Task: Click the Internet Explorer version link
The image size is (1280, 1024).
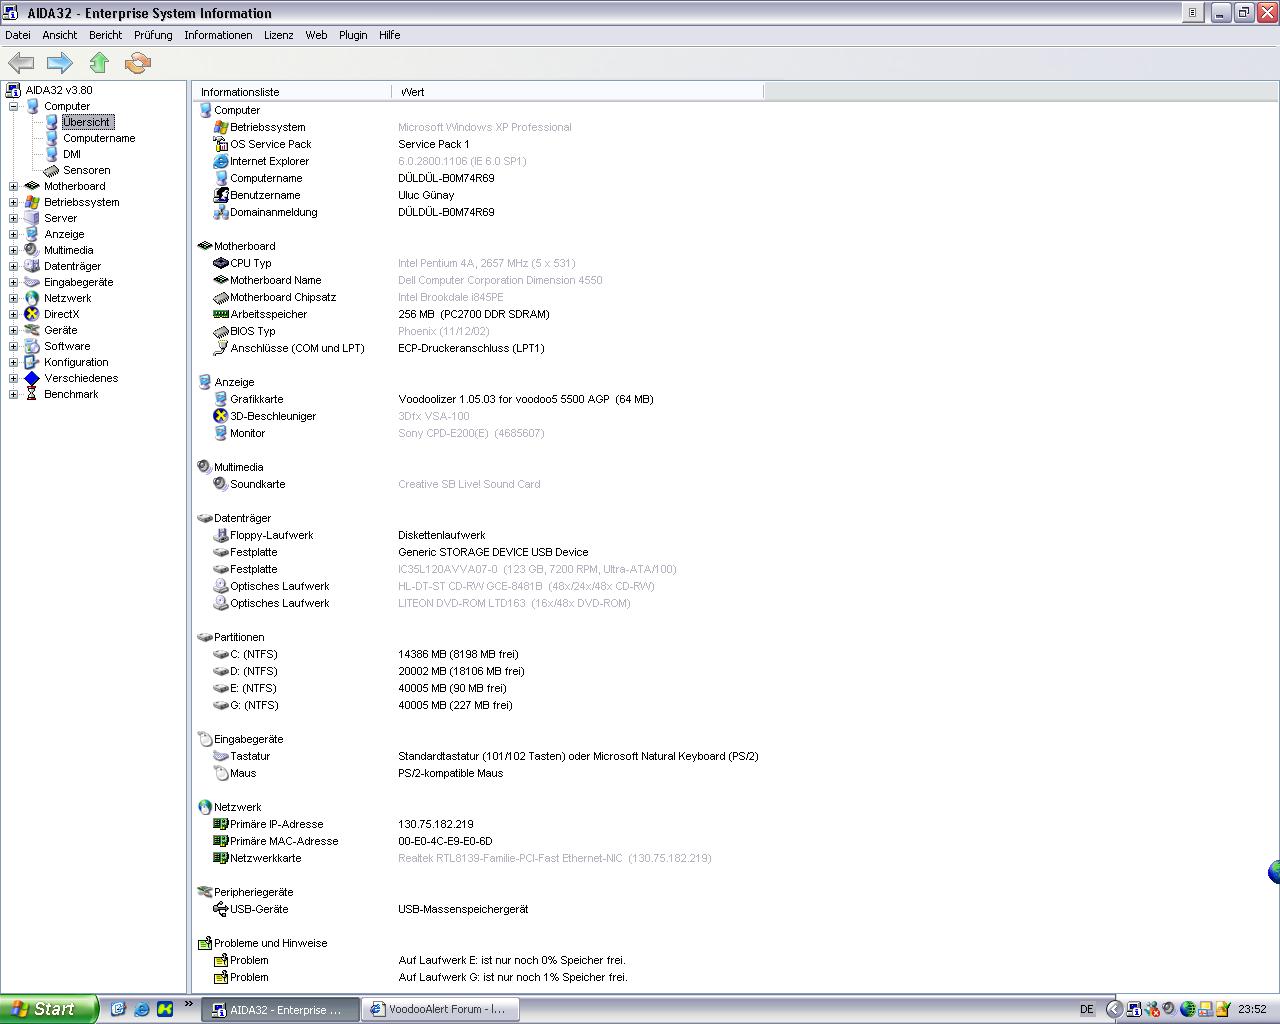Action: point(462,161)
